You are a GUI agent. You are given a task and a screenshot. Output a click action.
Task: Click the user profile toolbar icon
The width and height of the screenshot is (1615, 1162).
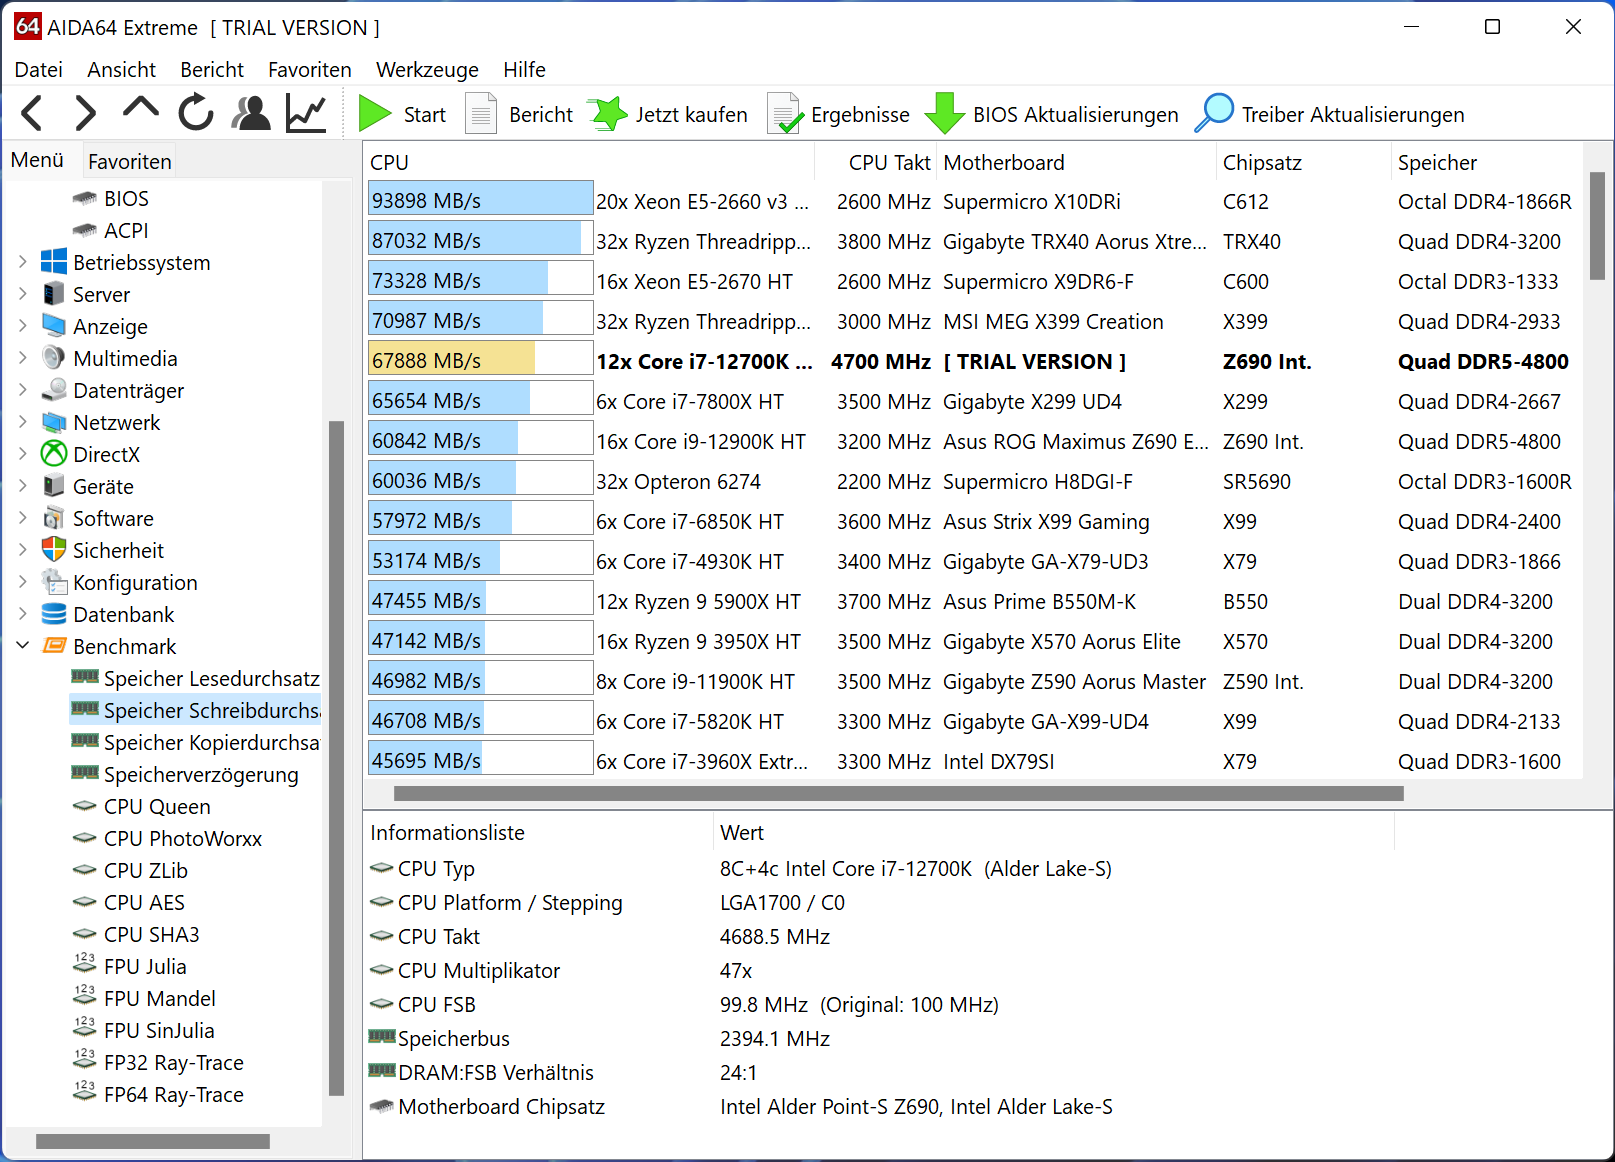(250, 113)
